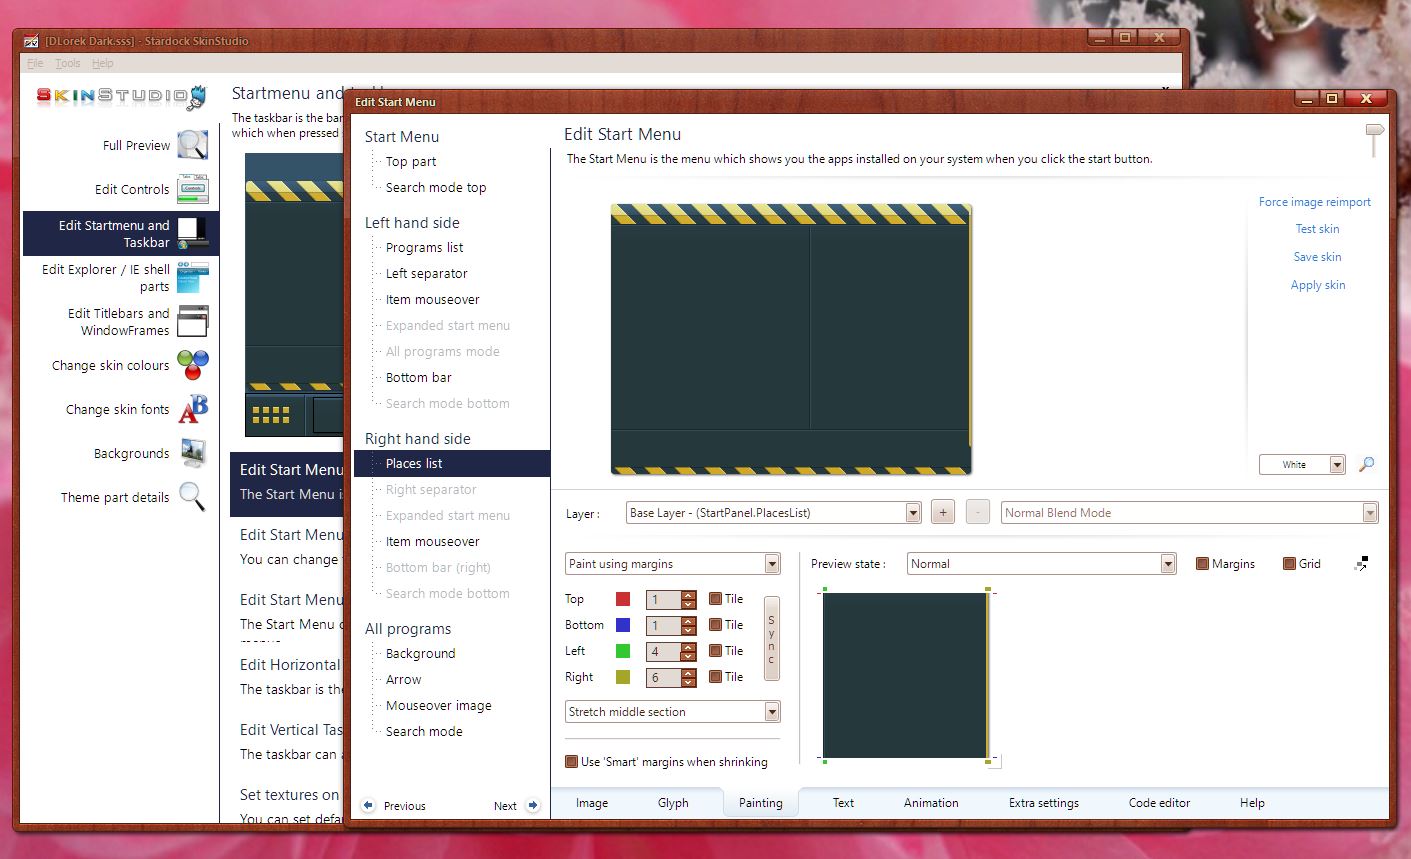Click the Sync margins vertical button
1411x859 pixels.
point(771,639)
